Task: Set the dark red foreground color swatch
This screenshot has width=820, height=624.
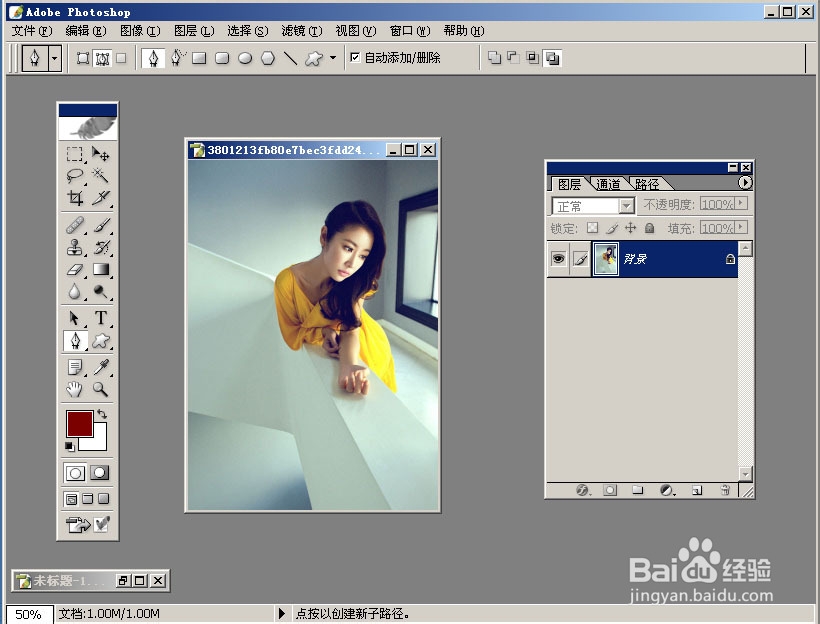Action: [x=79, y=424]
